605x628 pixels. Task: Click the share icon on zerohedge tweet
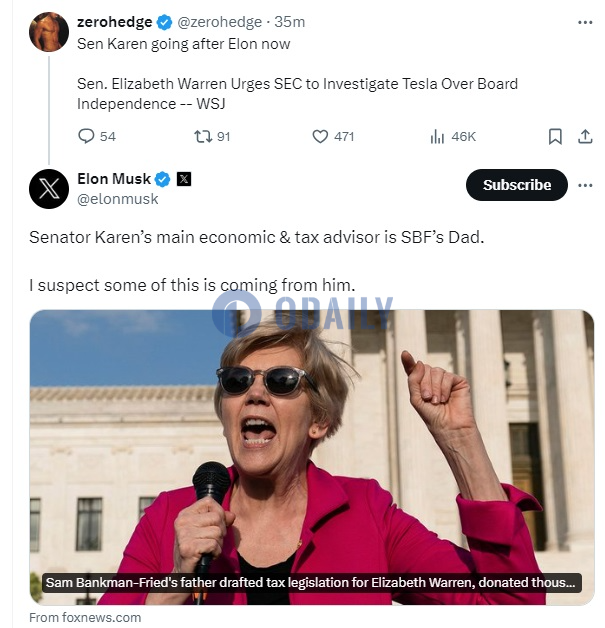584,136
